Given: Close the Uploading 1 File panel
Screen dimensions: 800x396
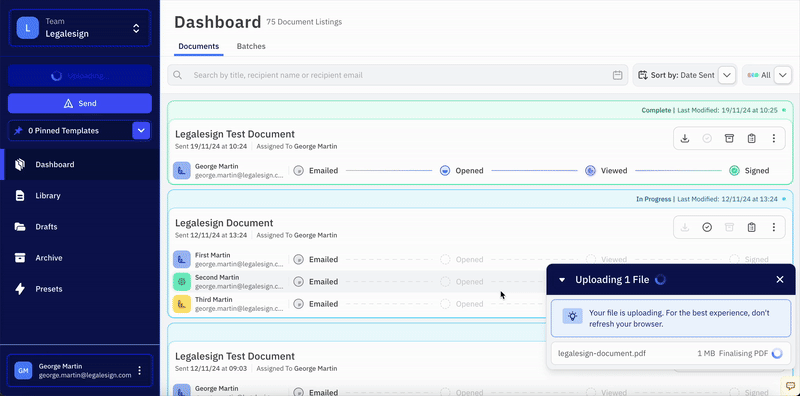Looking at the screenshot, I should [x=780, y=279].
